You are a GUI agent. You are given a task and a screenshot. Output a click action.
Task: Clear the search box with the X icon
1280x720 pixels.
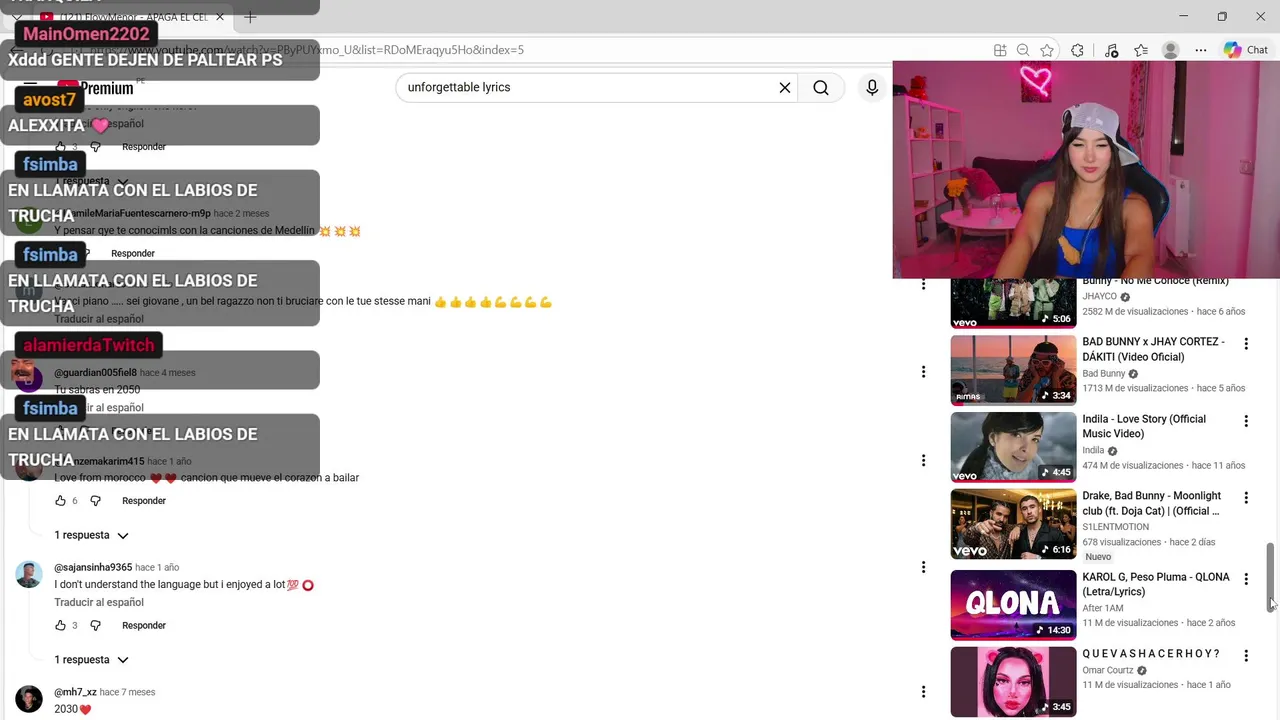(x=785, y=88)
